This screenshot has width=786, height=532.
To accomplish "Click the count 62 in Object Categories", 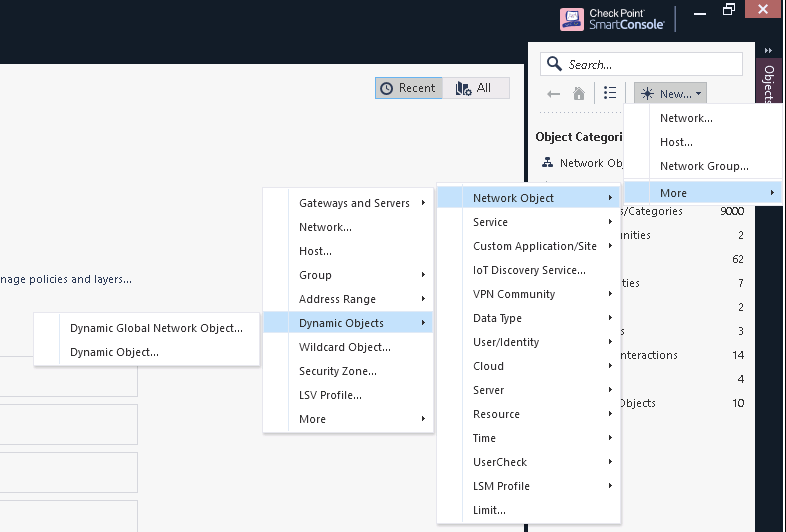I will coord(738,259).
